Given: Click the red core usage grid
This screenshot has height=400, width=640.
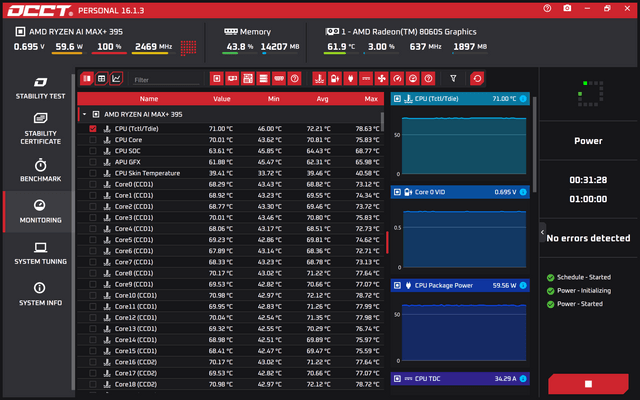Looking at the screenshot, I should click(x=188, y=47).
